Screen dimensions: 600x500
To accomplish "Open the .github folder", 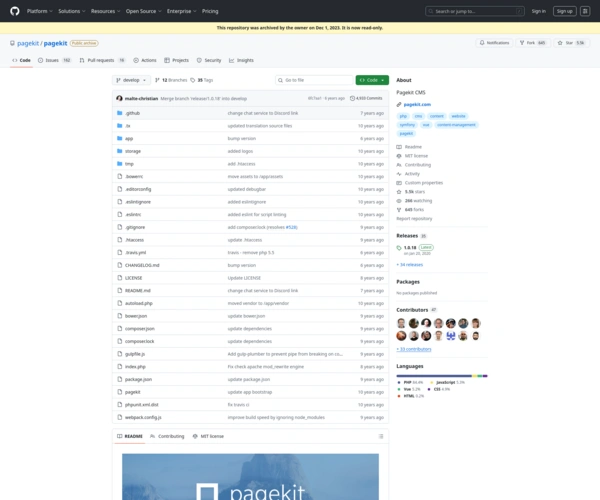I will [x=132, y=113].
